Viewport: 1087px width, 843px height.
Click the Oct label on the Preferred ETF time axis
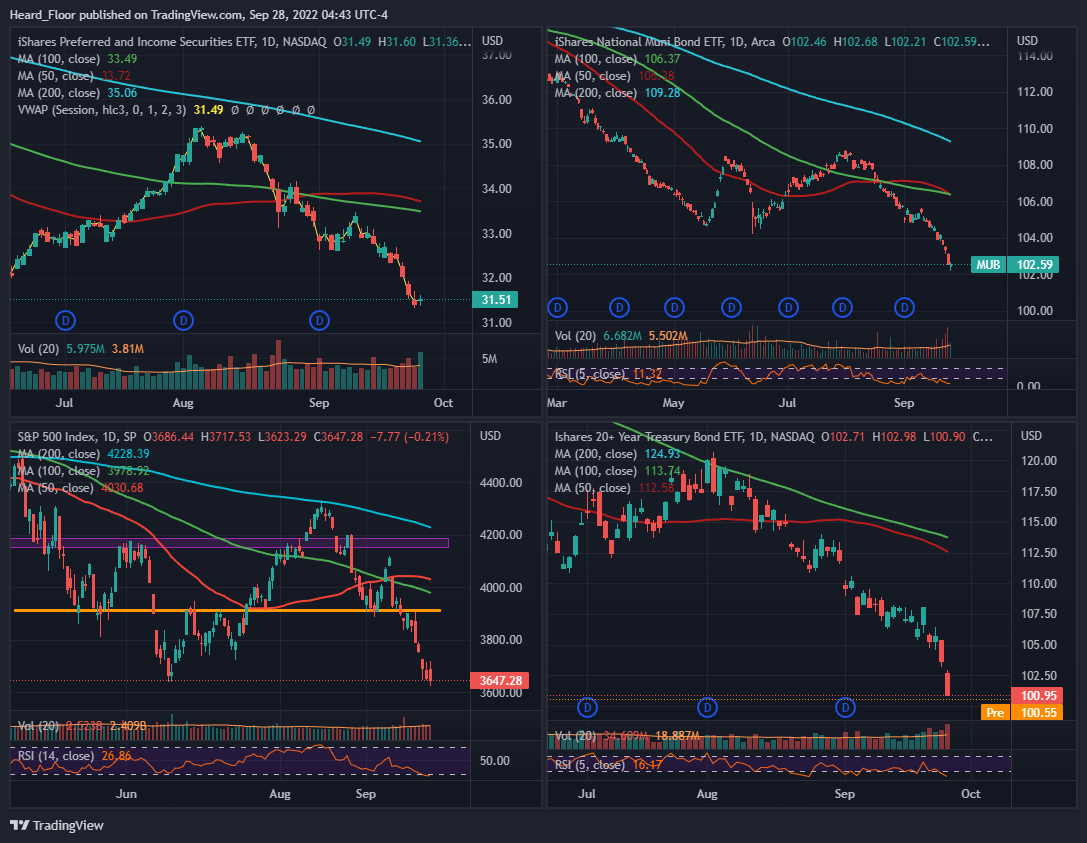click(443, 403)
